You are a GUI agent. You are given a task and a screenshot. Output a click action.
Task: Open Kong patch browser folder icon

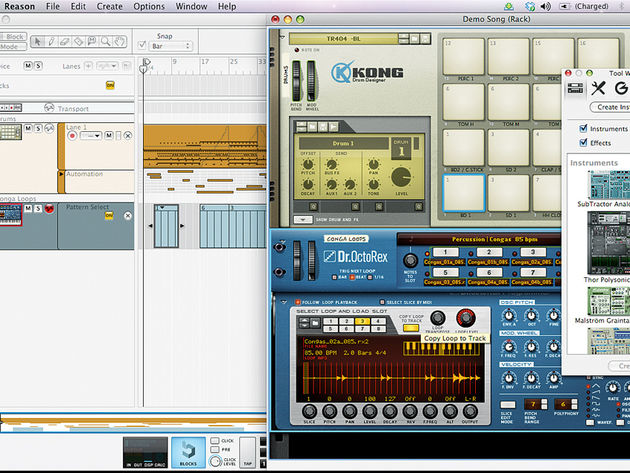pyautogui.click(x=414, y=39)
